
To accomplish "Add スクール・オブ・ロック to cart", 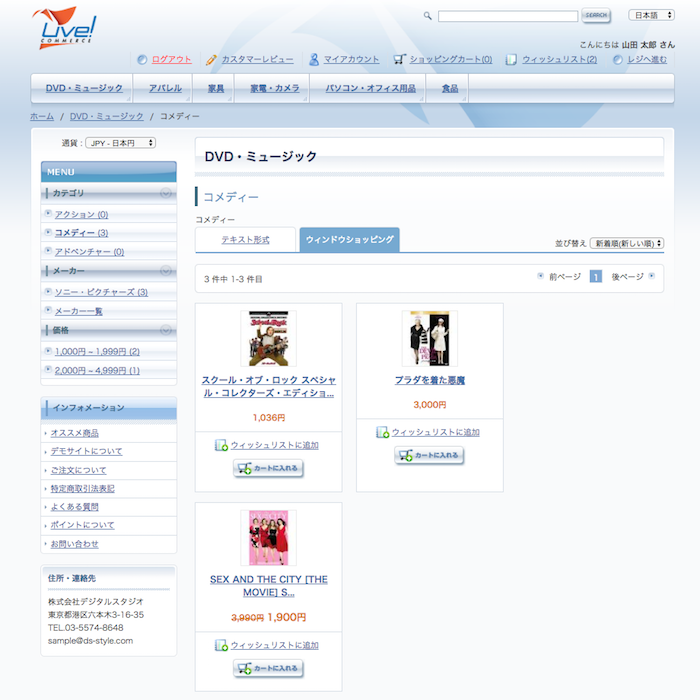I will coord(268,469).
